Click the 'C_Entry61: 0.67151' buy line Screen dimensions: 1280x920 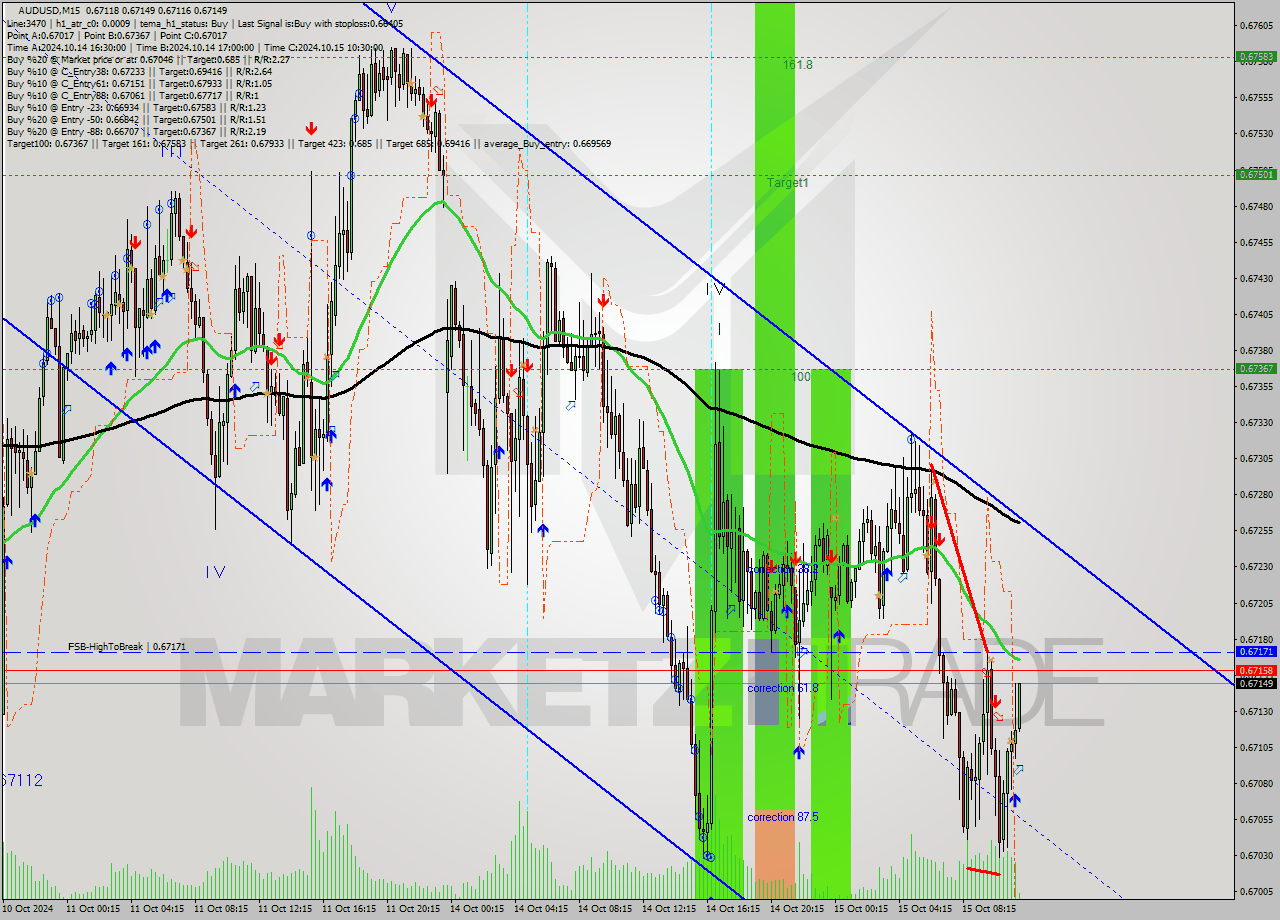coord(140,83)
